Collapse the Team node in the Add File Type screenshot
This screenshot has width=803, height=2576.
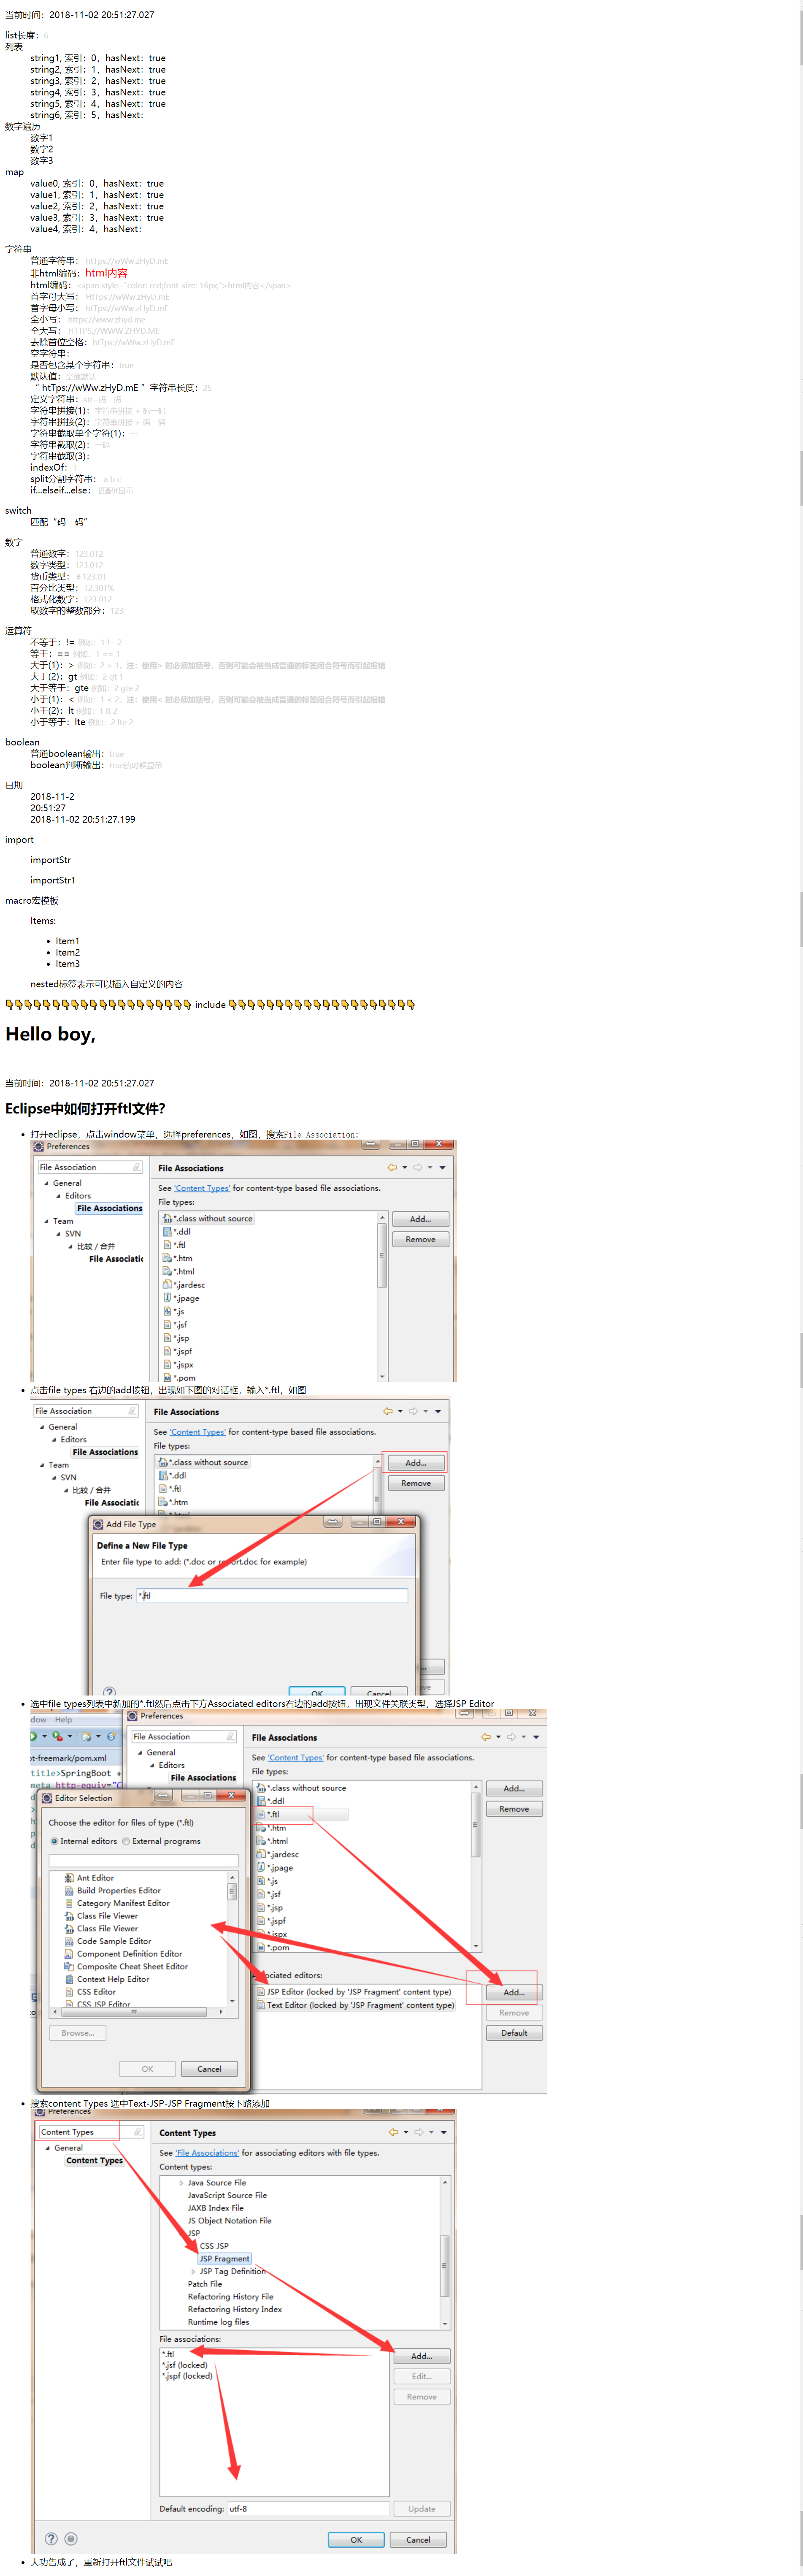42,1465
